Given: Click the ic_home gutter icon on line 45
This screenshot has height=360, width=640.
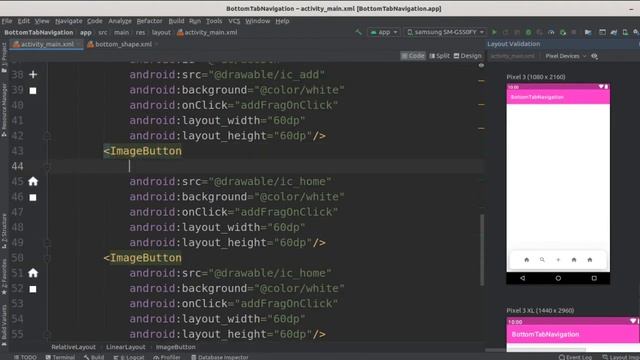Looking at the screenshot, I should (33, 181).
